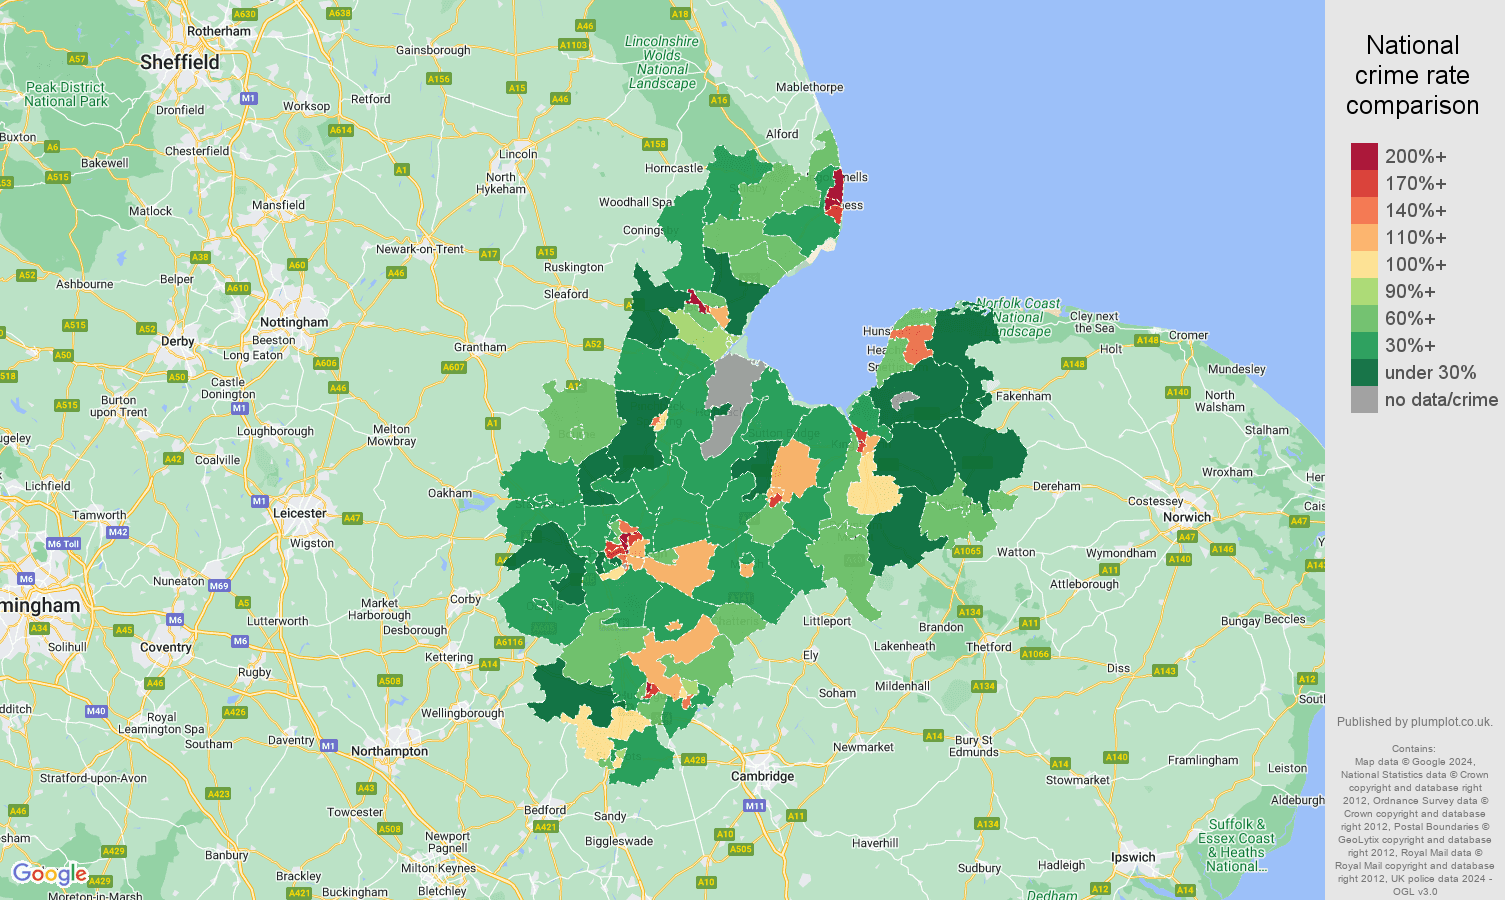Click the M1 motorway shield near Sheffield
Viewport: 1505px width, 900px height.
248,98
